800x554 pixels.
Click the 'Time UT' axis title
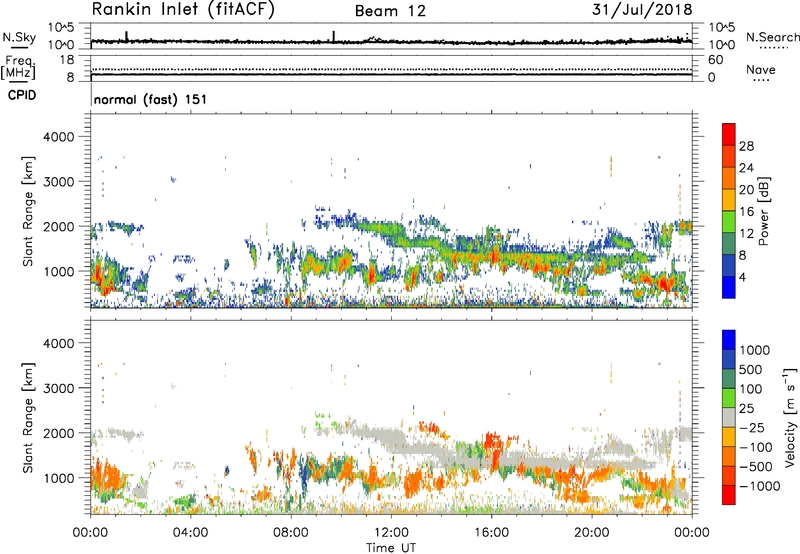391,547
